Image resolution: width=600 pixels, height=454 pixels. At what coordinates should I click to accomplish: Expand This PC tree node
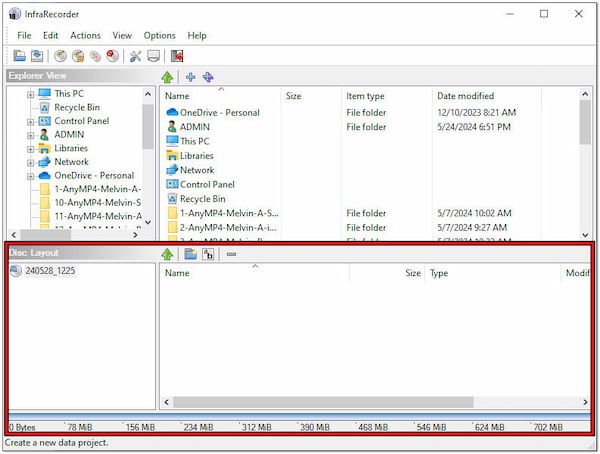click(x=31, y=95)
